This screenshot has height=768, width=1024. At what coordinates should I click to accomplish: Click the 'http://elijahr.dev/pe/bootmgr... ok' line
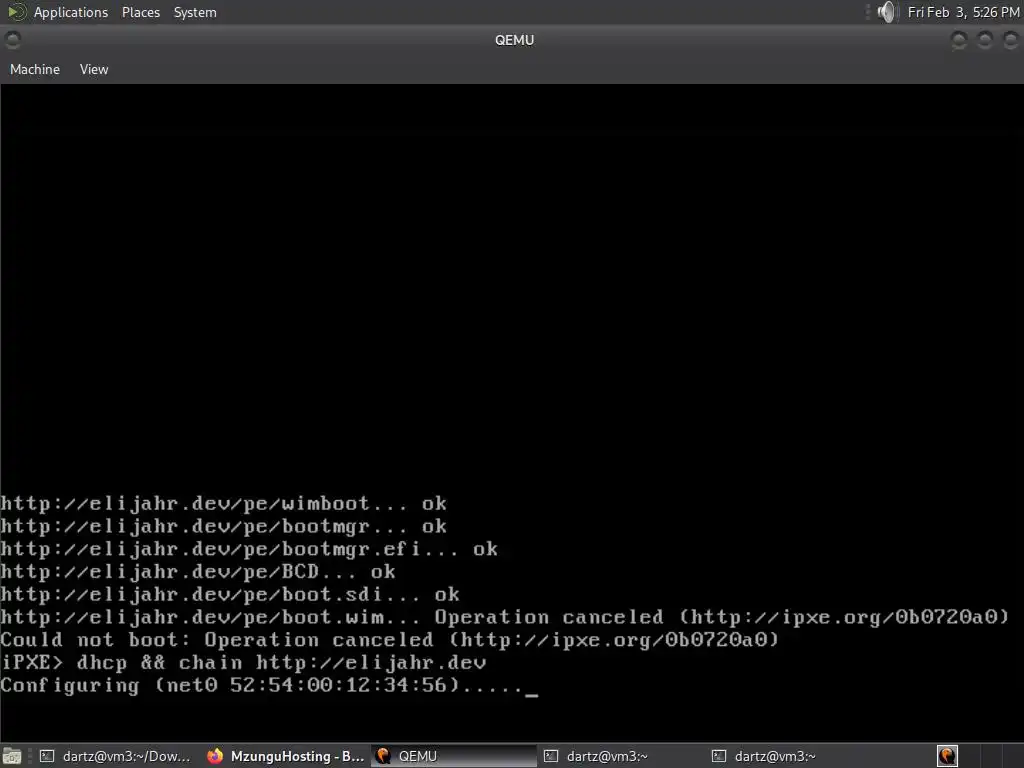click(x=224, y=526)
